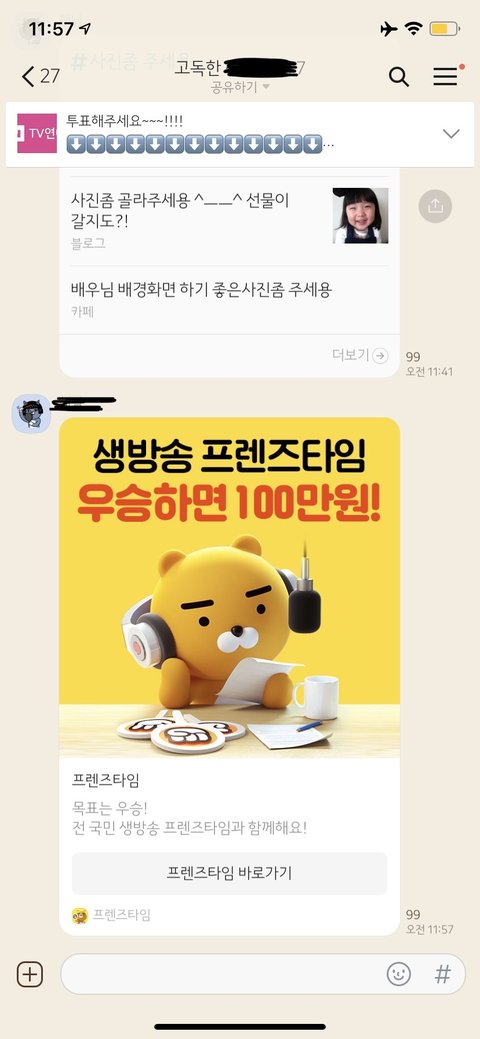
Task: Open the plus attachment button
Action: (x=30, y=974)
